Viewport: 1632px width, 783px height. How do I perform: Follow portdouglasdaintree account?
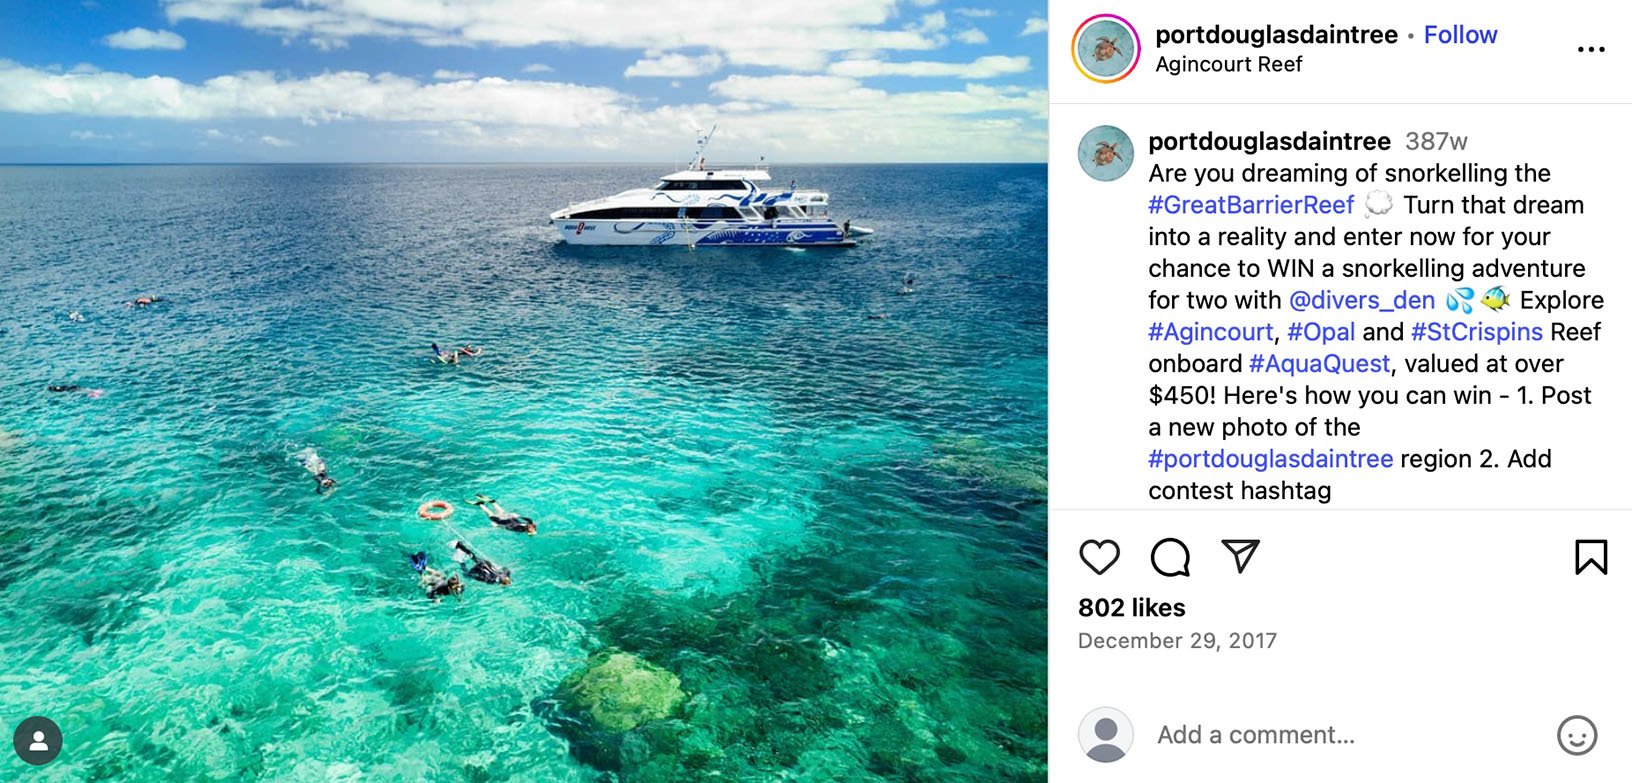(x=1460, y=35)
